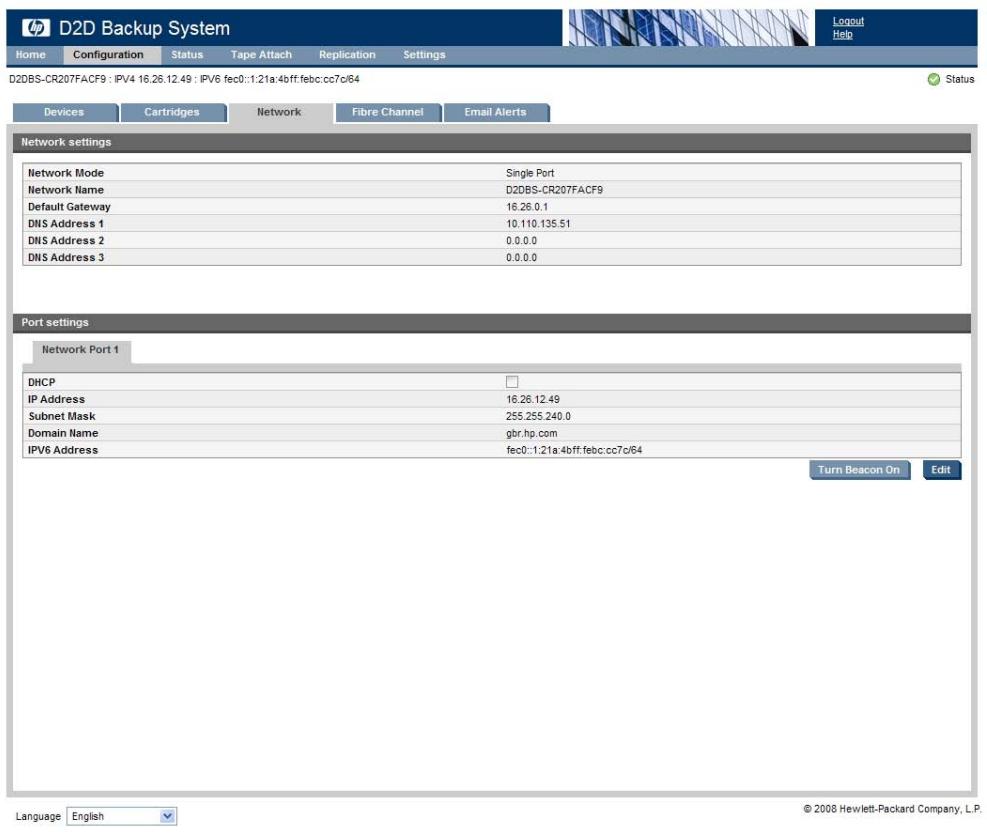Screen dimensions: 987x834
Task: Toggle the DHCP checkbox
Action: (x=512, y=382)
